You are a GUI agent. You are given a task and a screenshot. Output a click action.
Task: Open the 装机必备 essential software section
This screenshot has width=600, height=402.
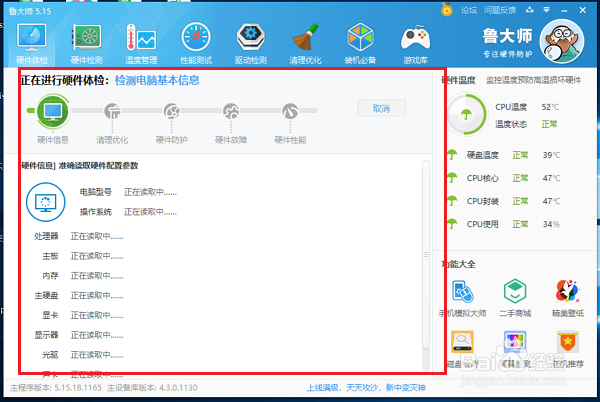[360, 44]
